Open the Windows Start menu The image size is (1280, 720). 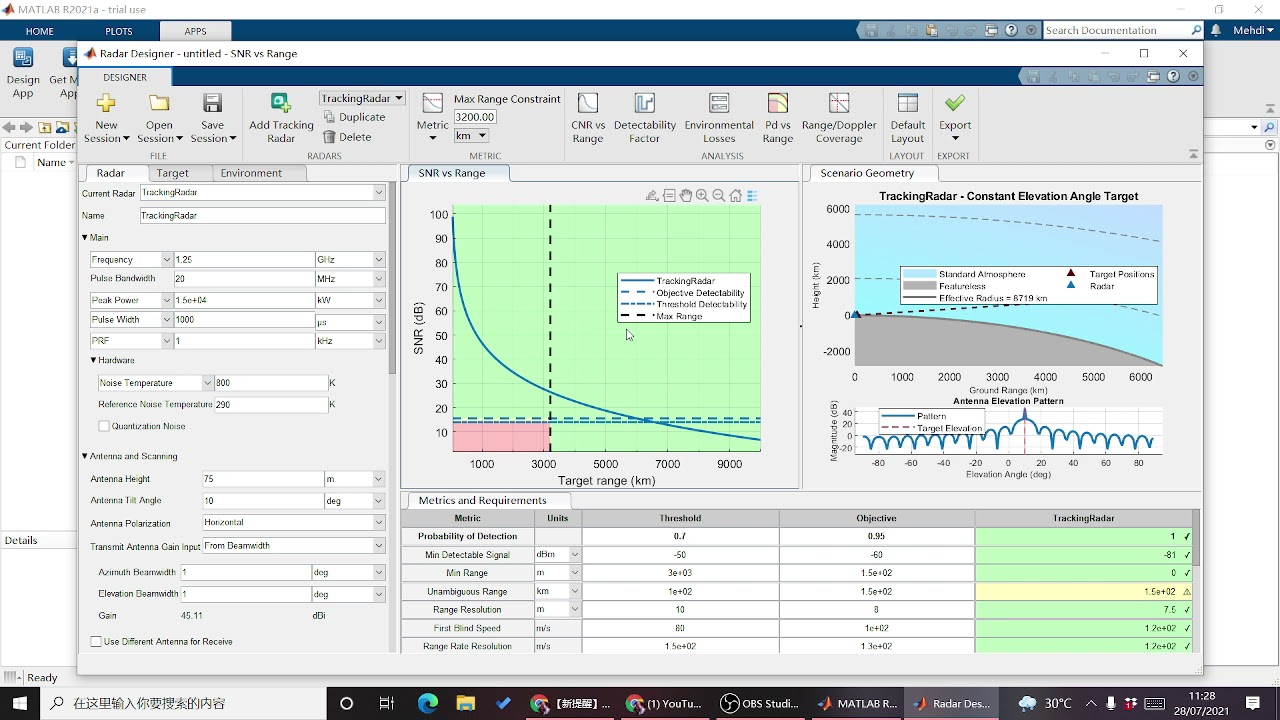click(20, 703)
